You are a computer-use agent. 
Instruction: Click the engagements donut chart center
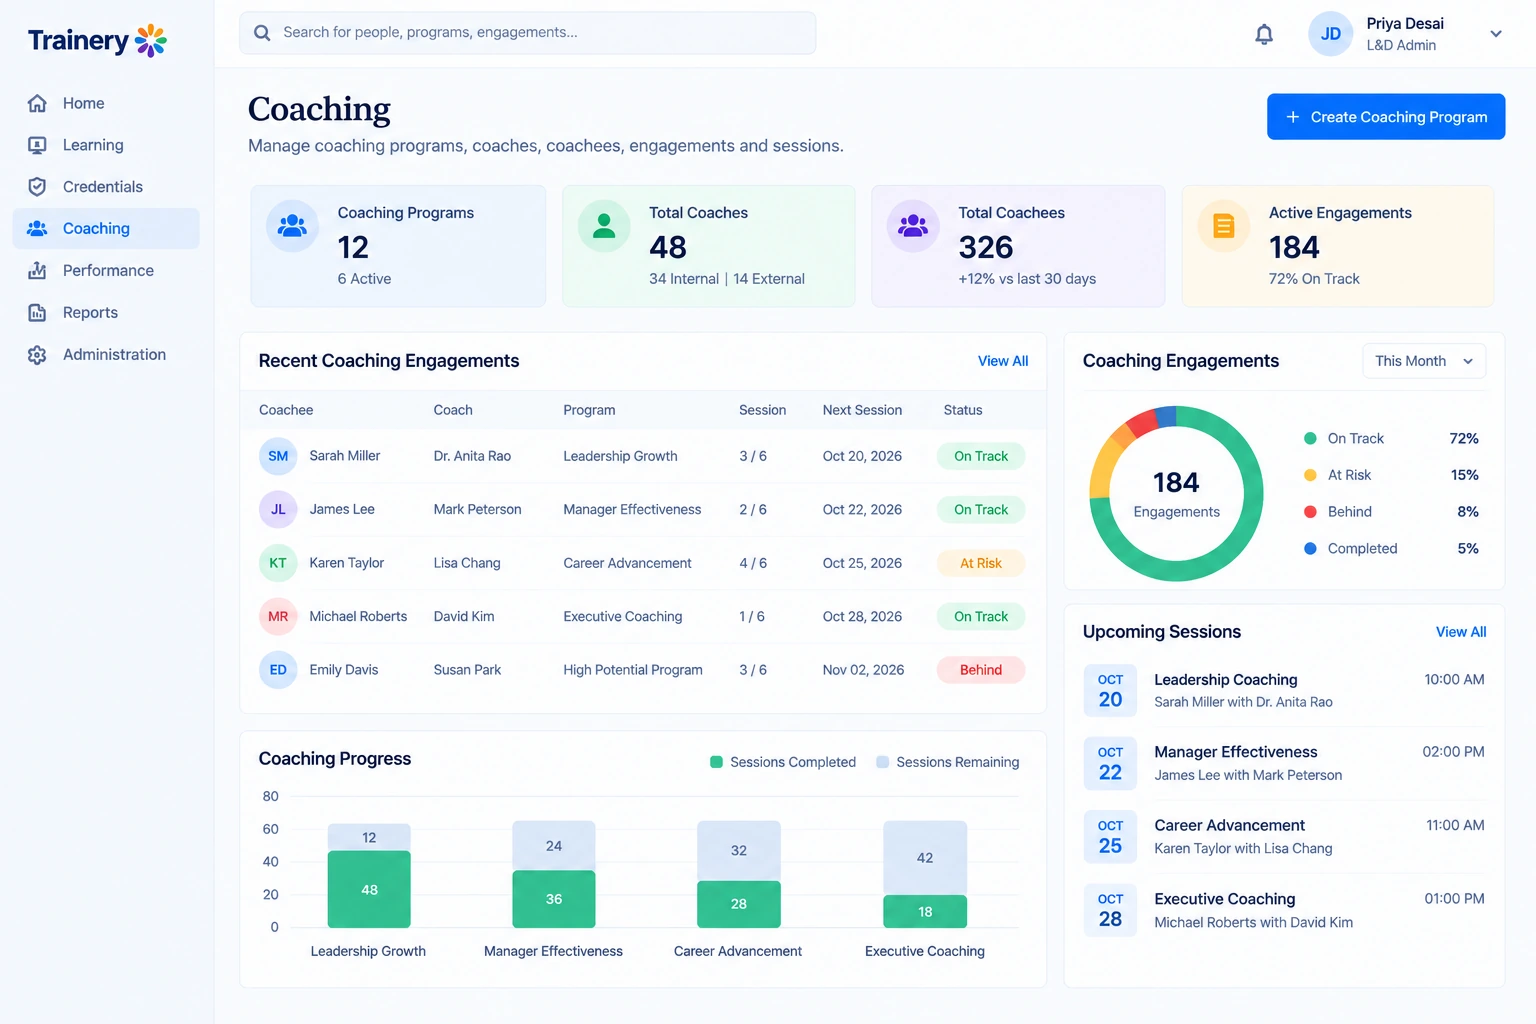click(x=1176, y=494)
